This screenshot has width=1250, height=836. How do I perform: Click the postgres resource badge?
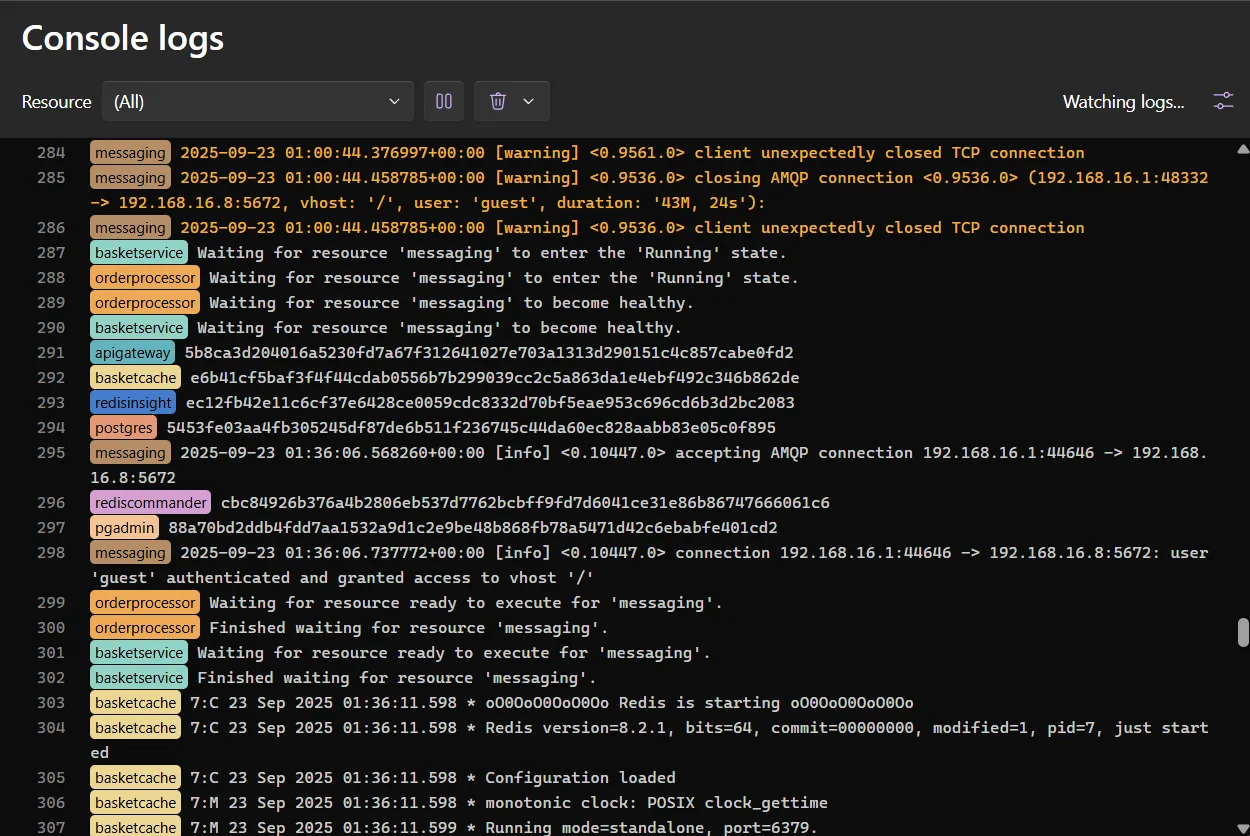click(x=124, y=427)
